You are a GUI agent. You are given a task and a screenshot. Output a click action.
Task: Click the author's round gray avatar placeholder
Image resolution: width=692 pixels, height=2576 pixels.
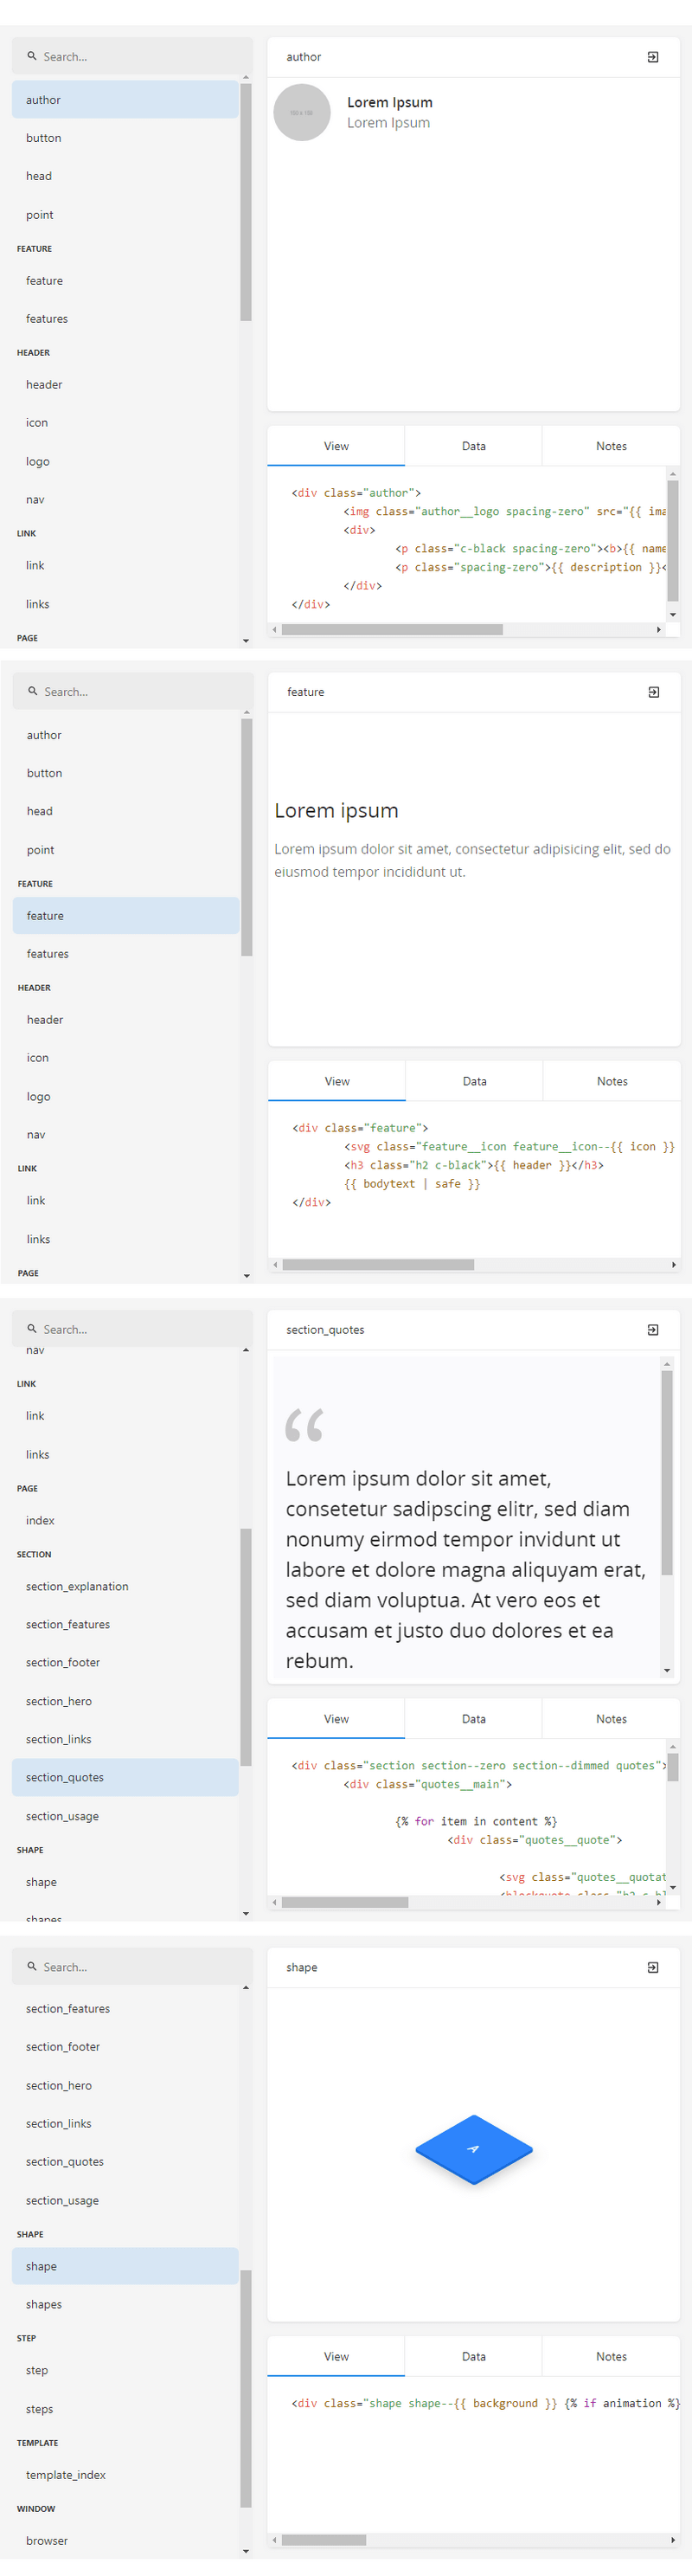302,112
